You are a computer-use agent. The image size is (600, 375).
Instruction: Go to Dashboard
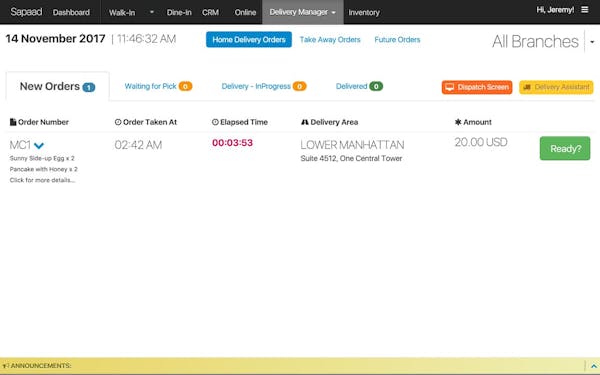(71, 12)
